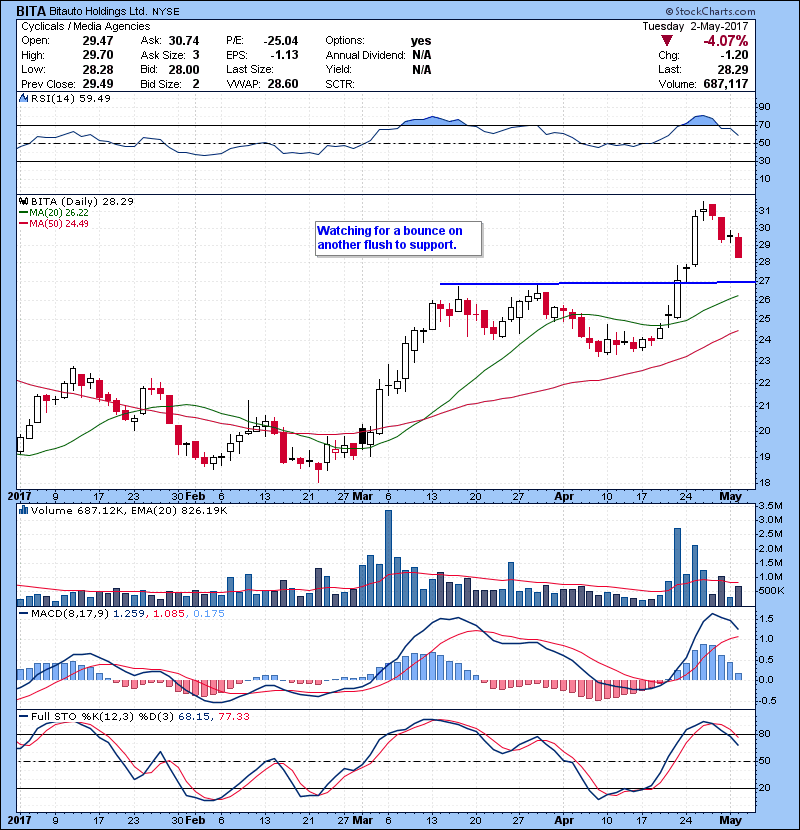Click the Bid Size label

161,84
